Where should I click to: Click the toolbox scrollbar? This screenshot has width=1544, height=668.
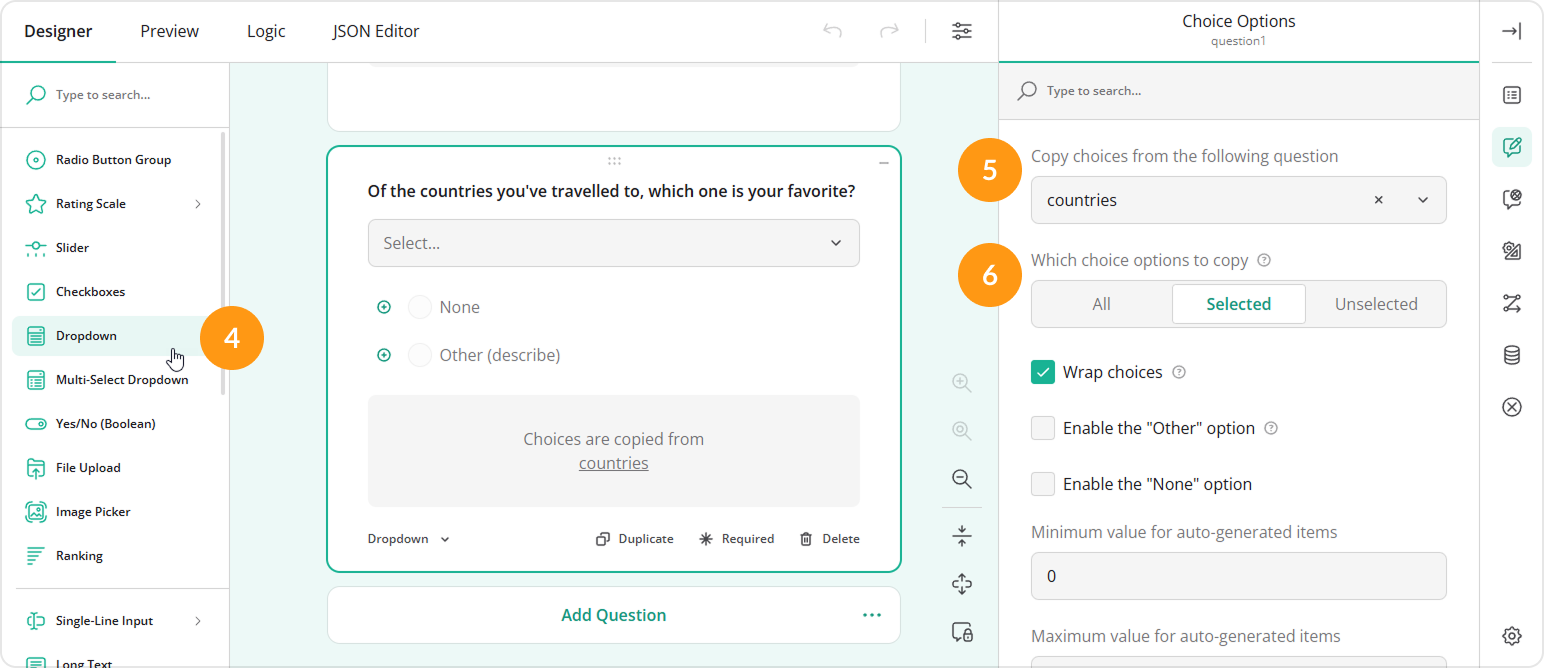coord(223,263)
